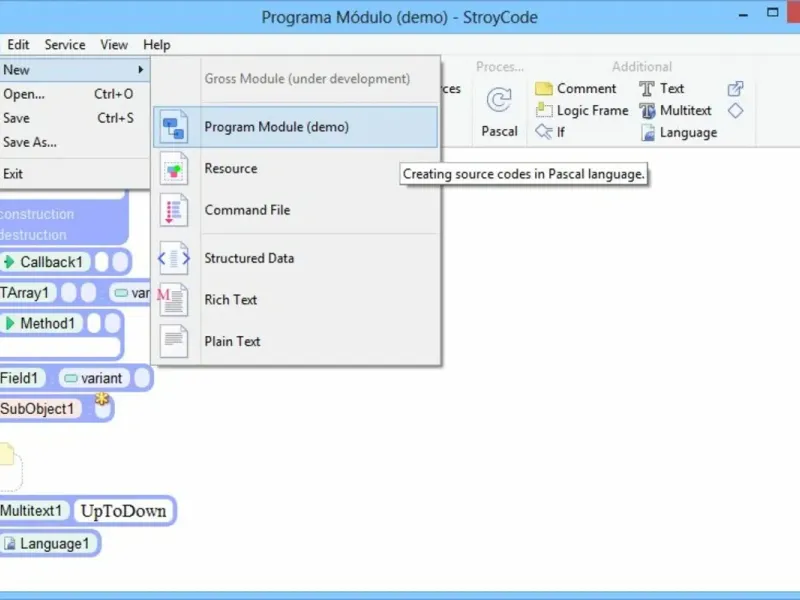Click the diamond icon in Additional group
Viewport: 800px width, 600px height.
coord(735,110)
